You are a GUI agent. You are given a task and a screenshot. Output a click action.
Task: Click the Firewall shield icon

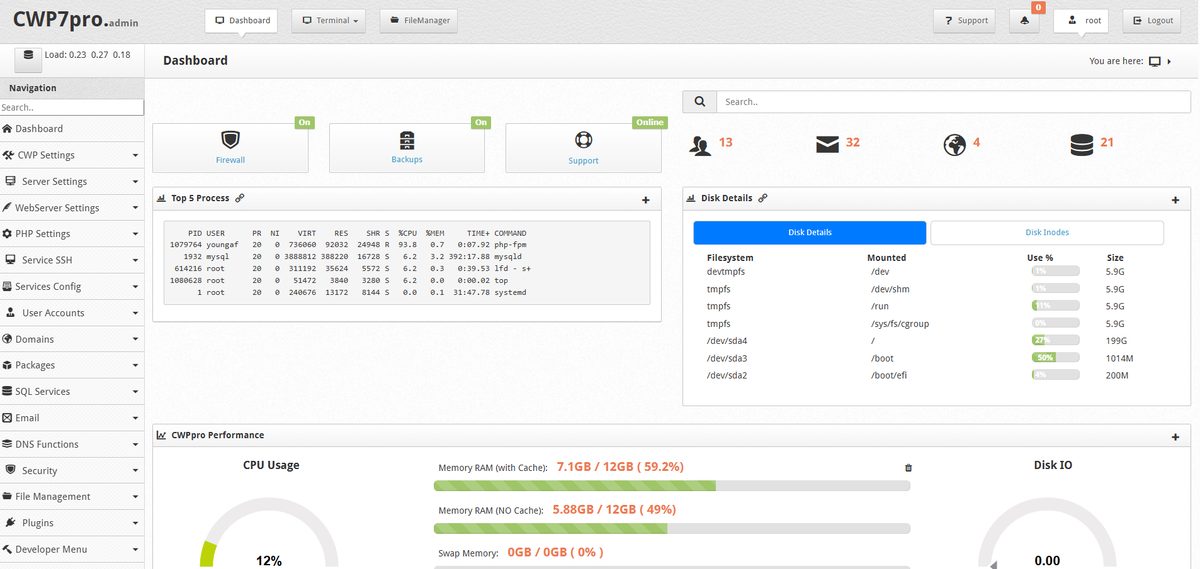pos(230,140)
